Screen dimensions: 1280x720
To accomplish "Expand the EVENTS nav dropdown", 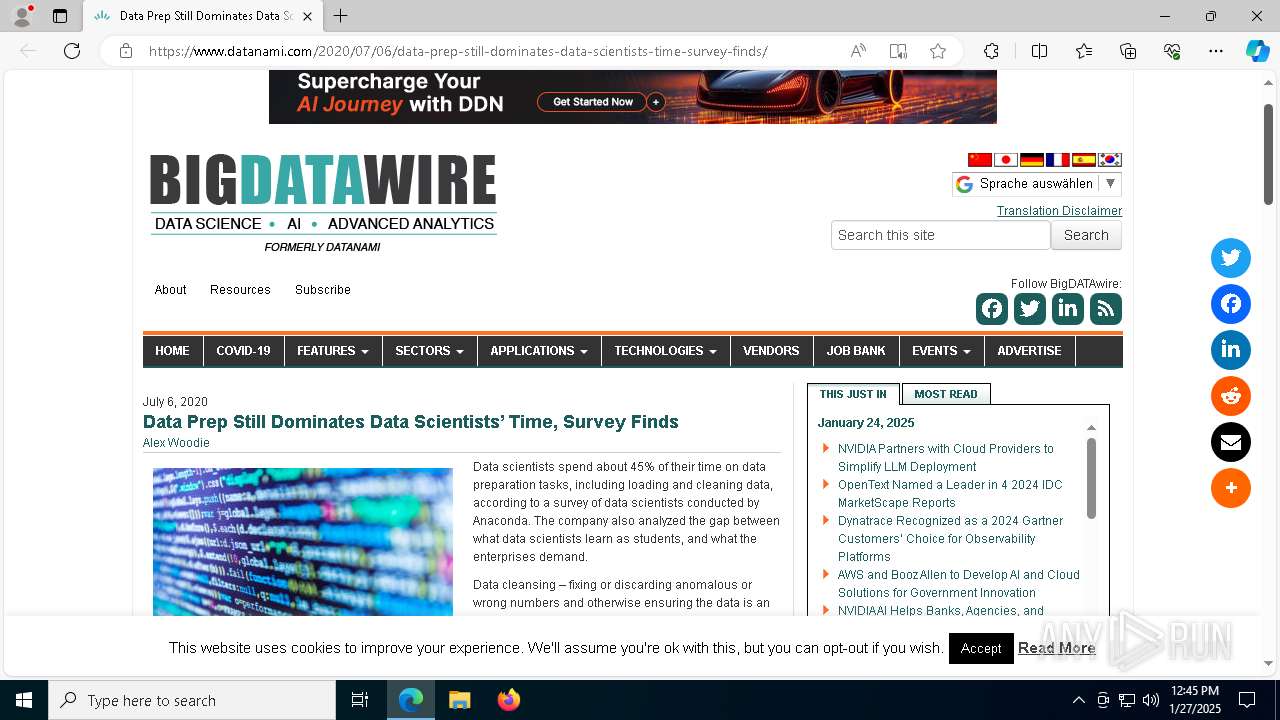I will (x=941, y=351).
